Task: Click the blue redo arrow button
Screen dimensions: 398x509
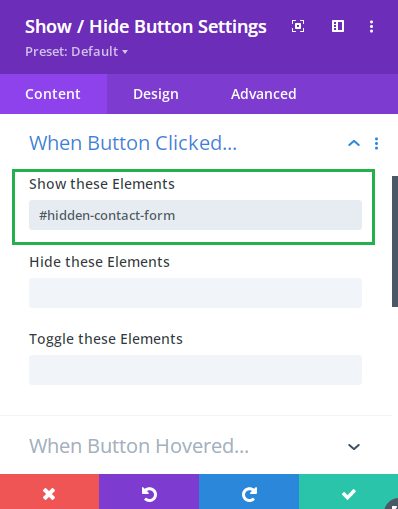Action: (249, 492)
